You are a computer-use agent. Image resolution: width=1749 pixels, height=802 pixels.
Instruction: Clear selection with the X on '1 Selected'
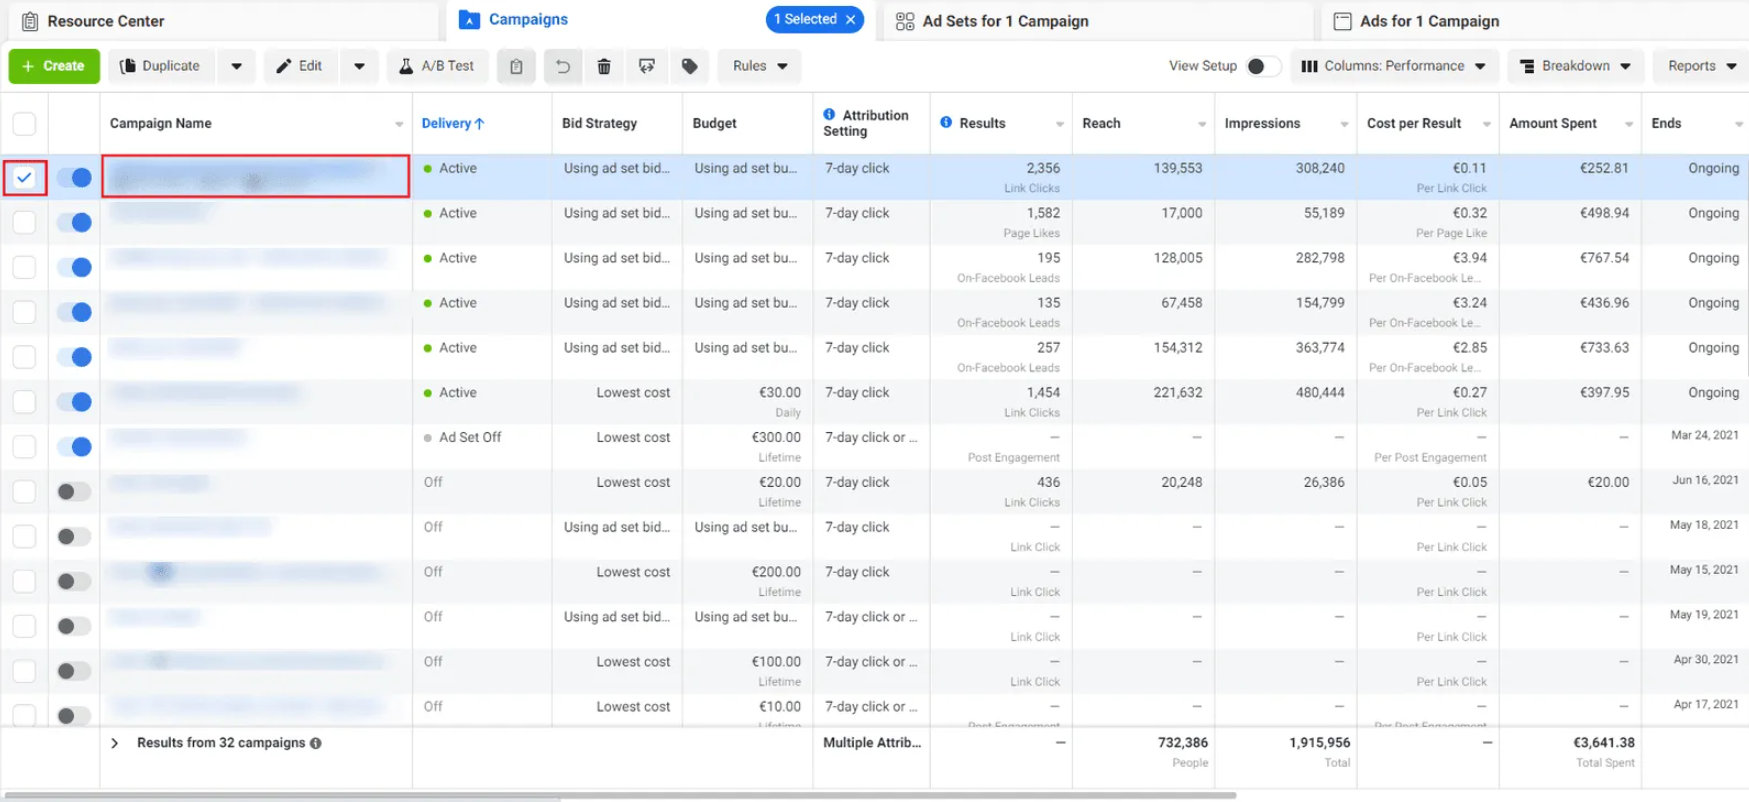click(x=851, y=19)
